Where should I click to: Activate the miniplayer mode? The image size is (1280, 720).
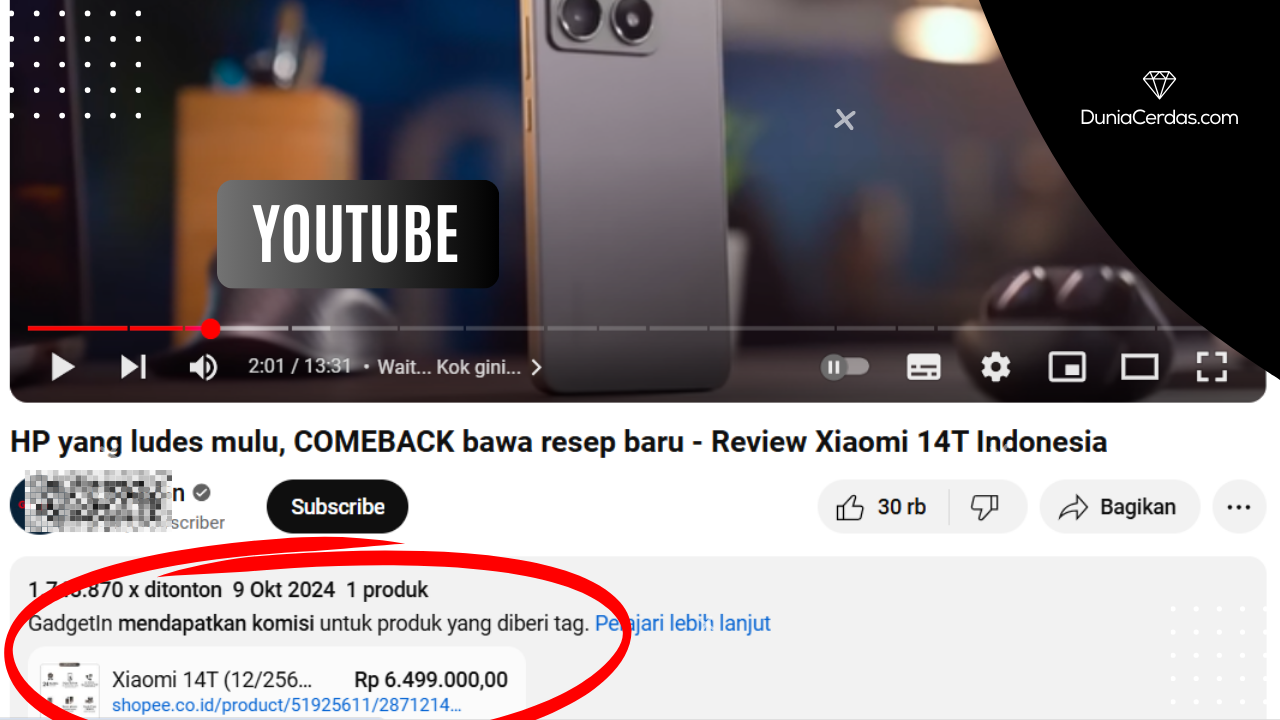[x=1067, y=367]
